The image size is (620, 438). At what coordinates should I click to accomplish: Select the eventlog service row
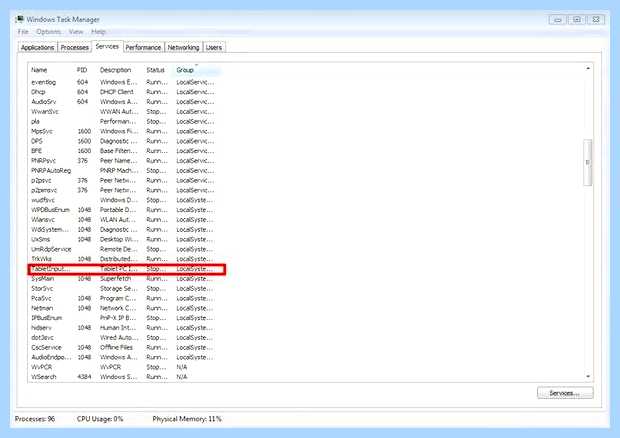123,82
